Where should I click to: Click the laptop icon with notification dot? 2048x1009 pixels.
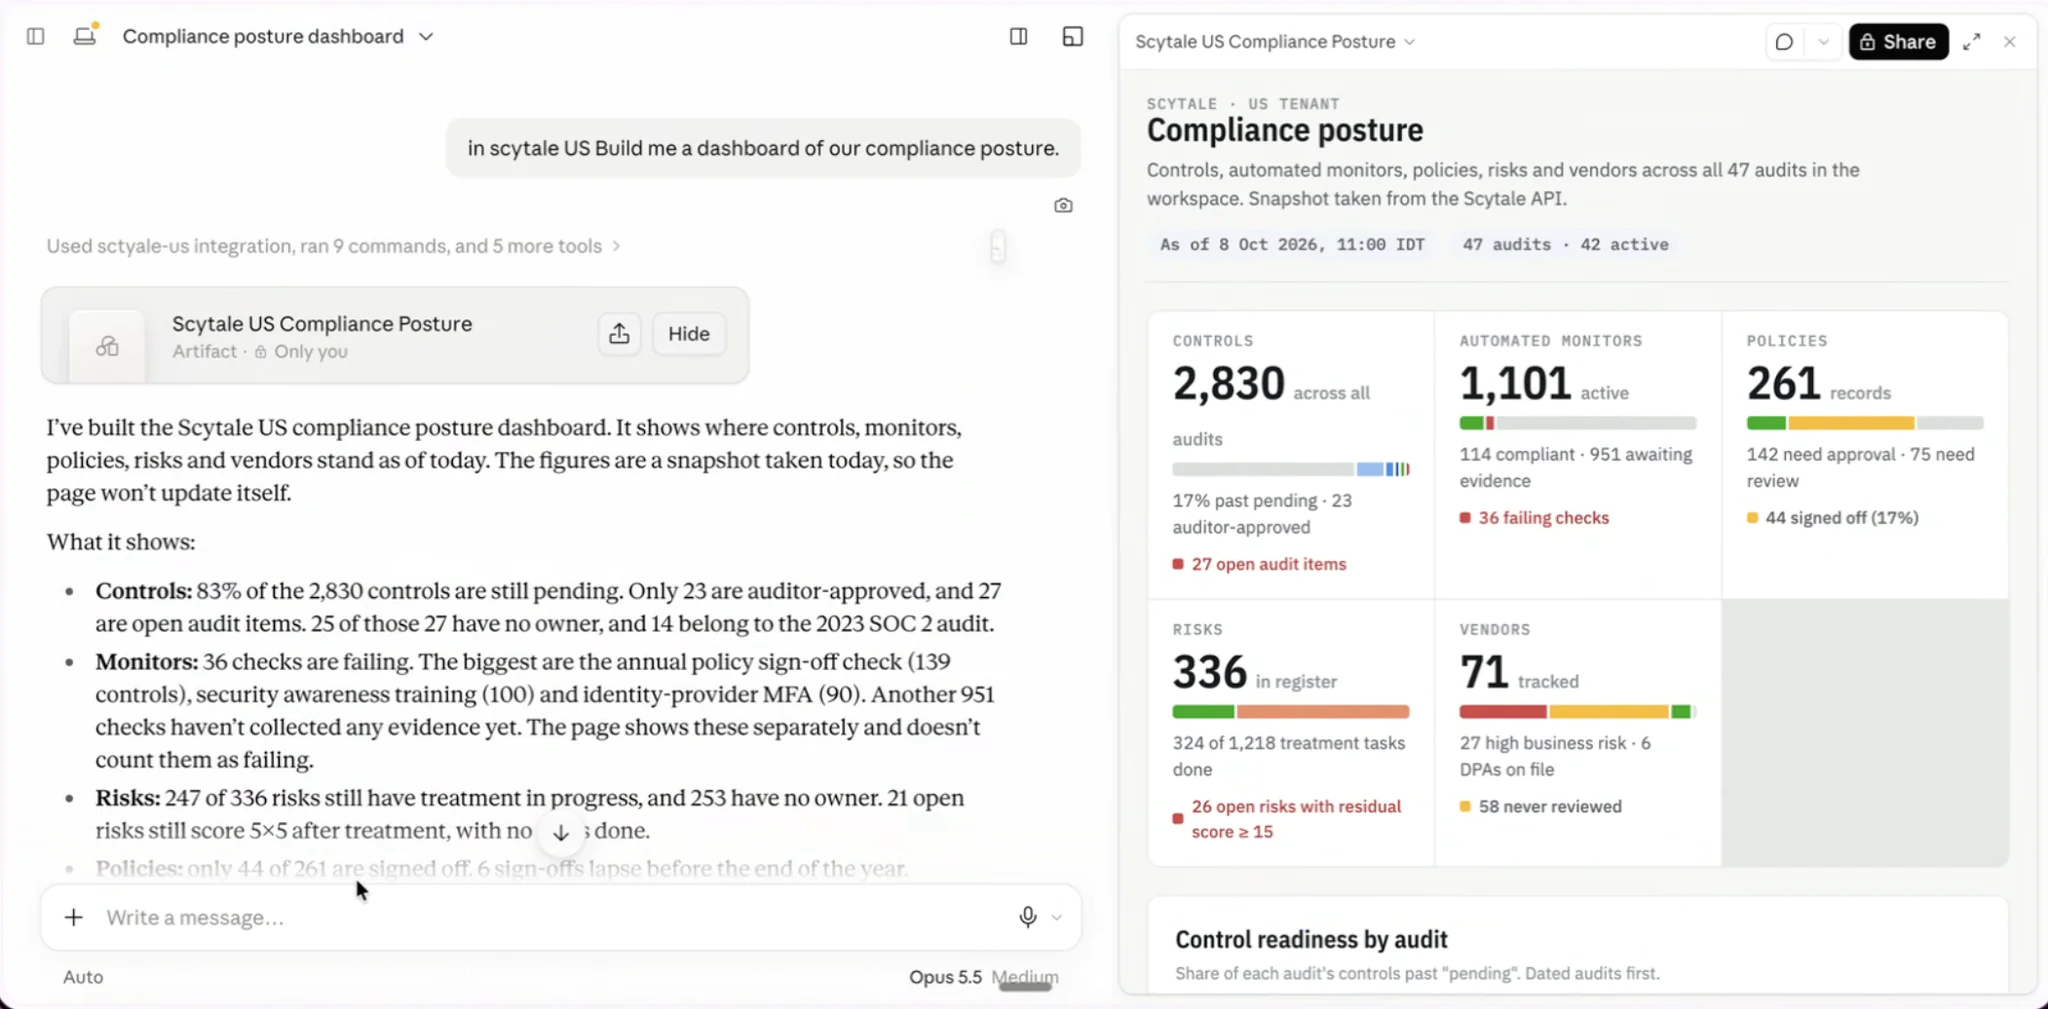point(86,35)
